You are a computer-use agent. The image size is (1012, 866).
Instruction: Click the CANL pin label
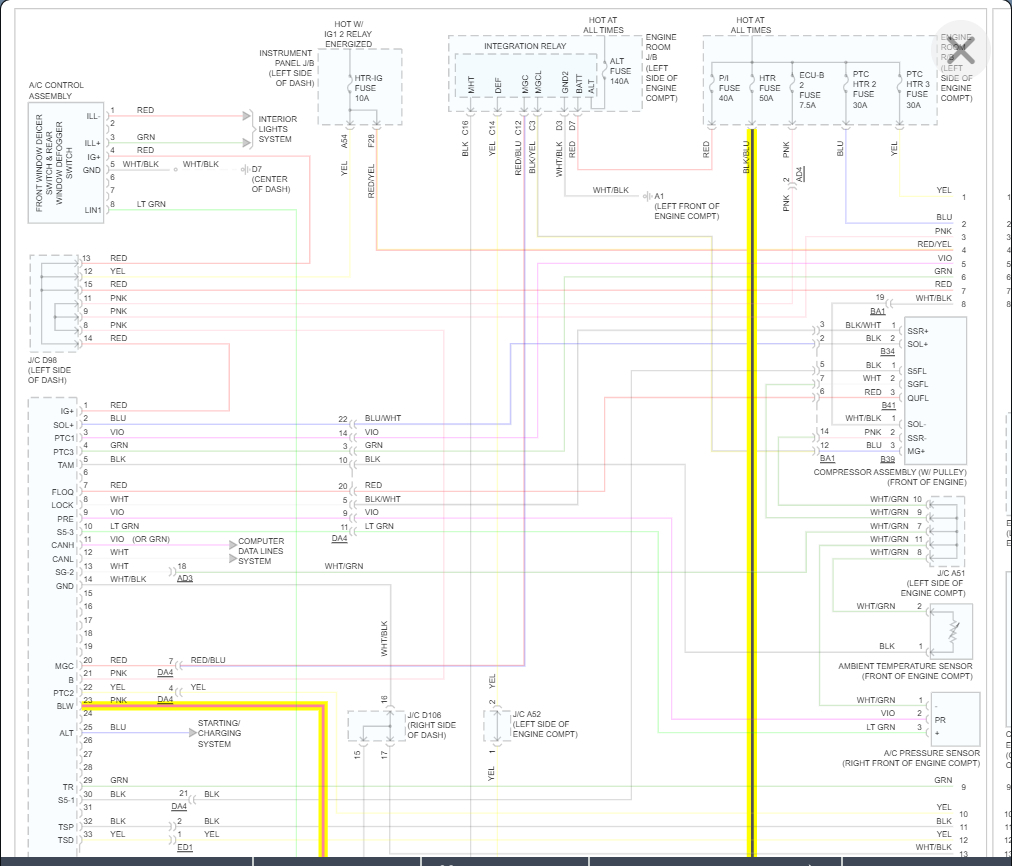click(x=63, y=559)
